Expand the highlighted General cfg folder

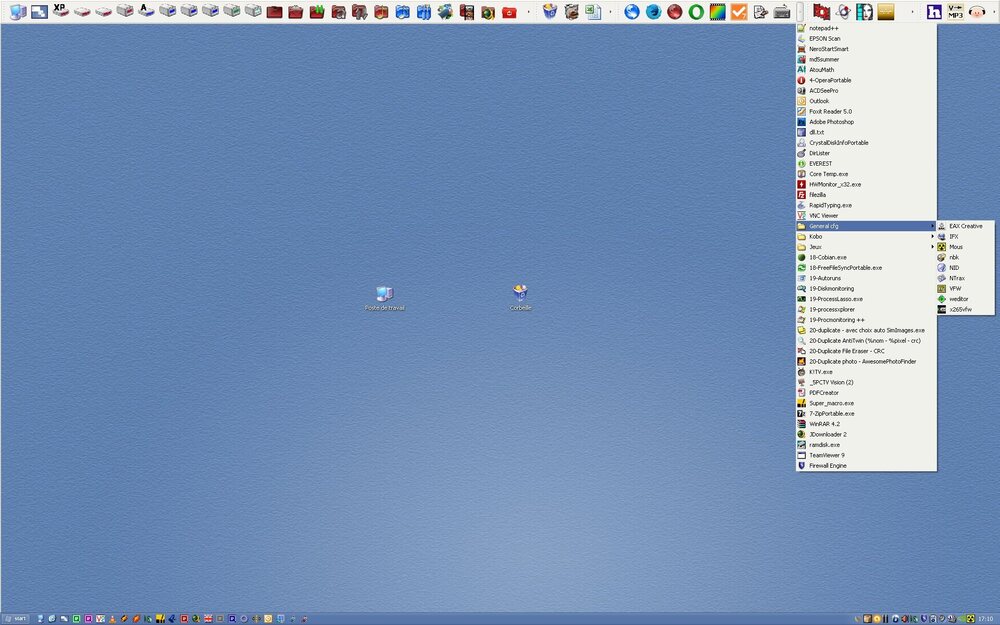824,226
